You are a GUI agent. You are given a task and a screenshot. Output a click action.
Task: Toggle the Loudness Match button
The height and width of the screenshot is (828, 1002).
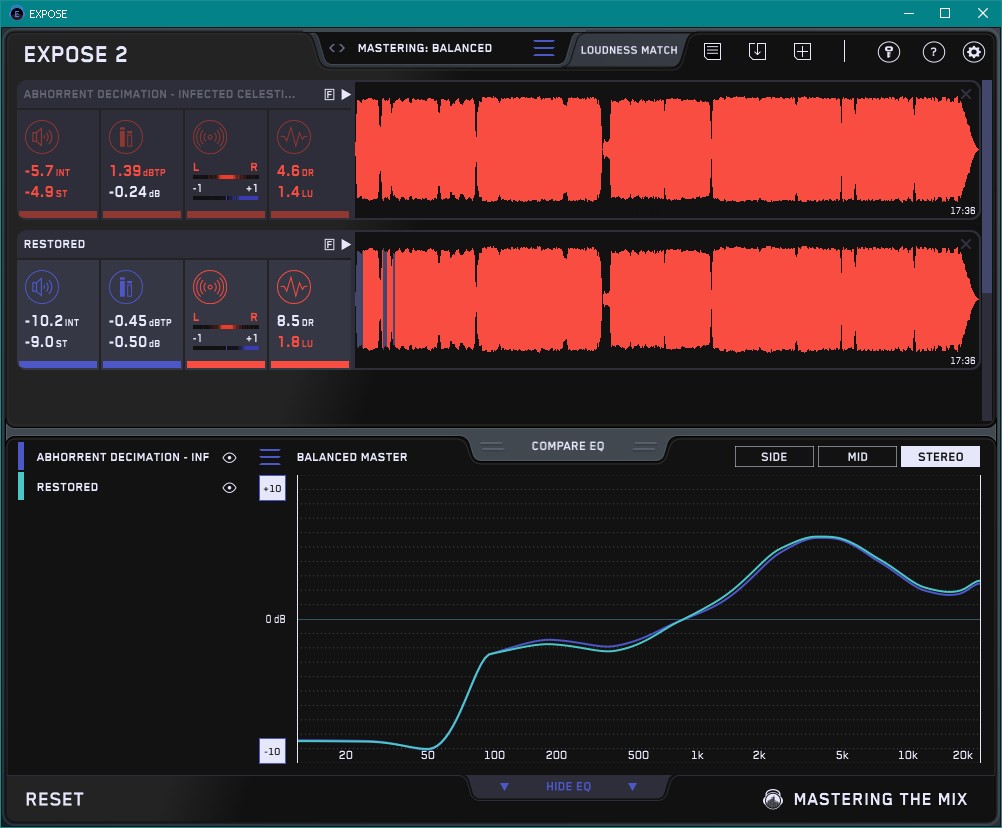click(x=629, y=49)
